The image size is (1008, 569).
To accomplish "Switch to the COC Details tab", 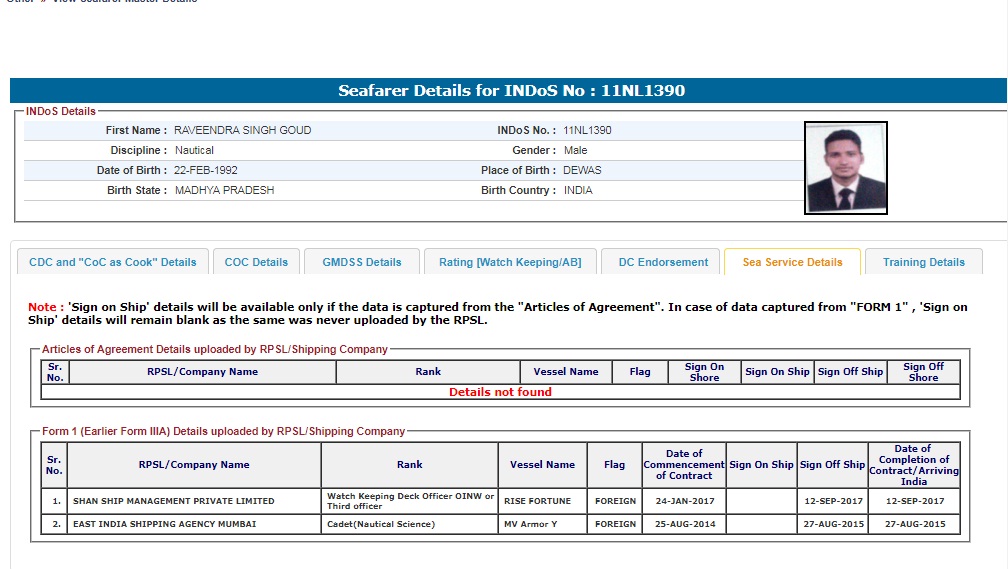I will point(256,262).
